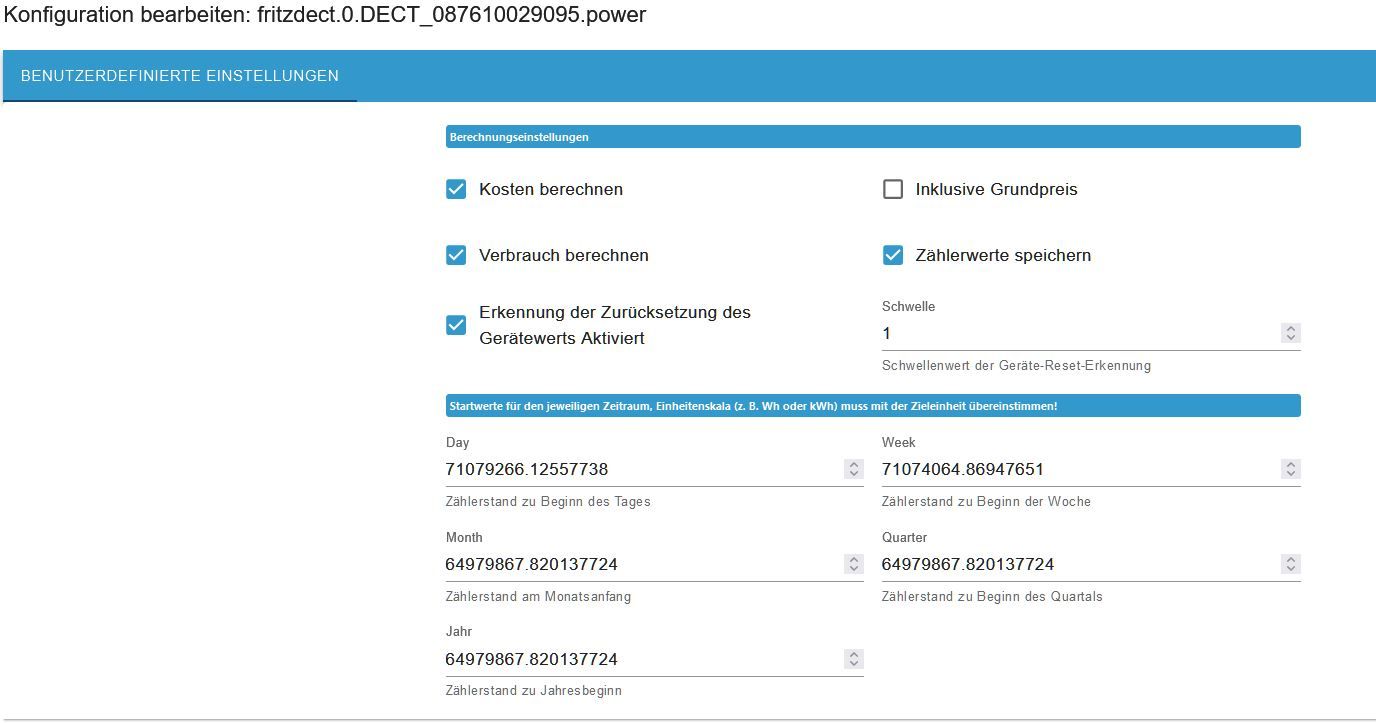Click the Jahr field stepper arrows
Viewport: 1376px width, 723px height.
click(854, 659)
